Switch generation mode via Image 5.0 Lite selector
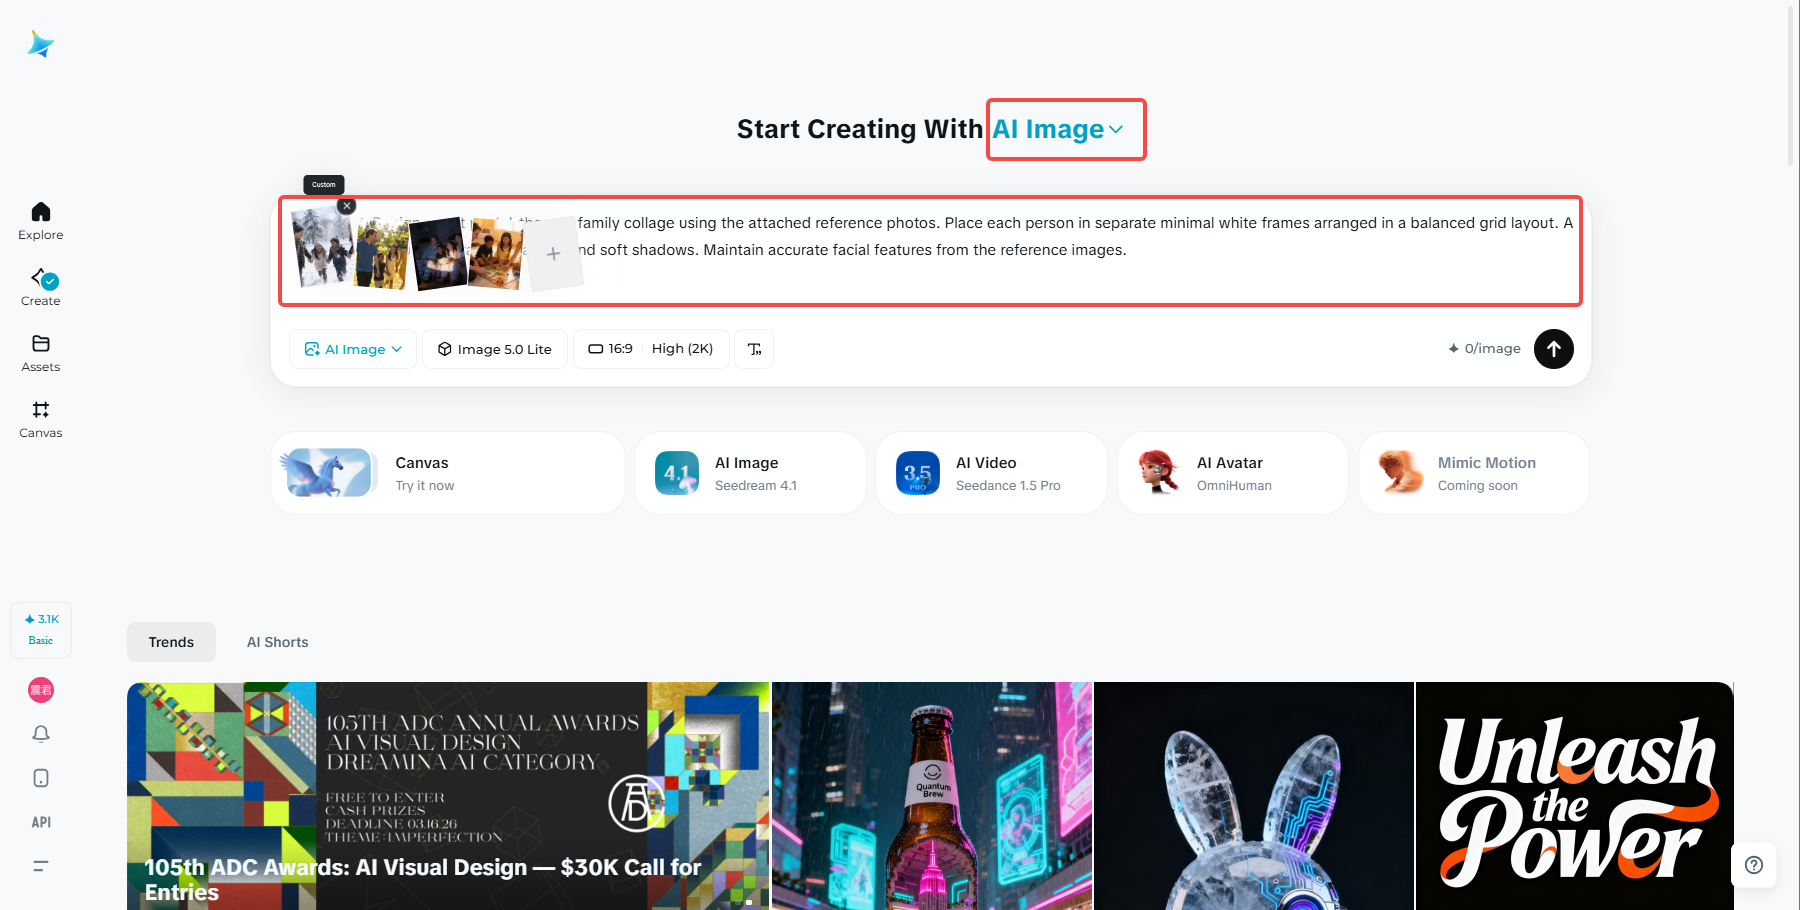Viewport: 1800px width, 910px height. click(x=494, y=348)
